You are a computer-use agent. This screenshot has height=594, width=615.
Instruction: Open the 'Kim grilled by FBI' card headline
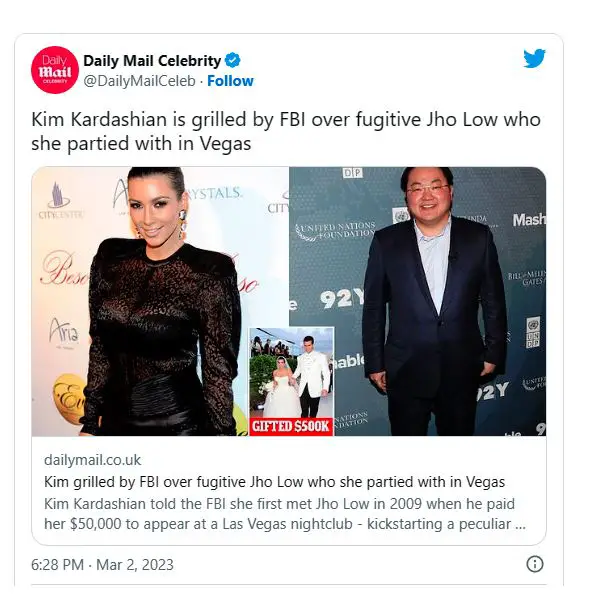pos(274,481)
